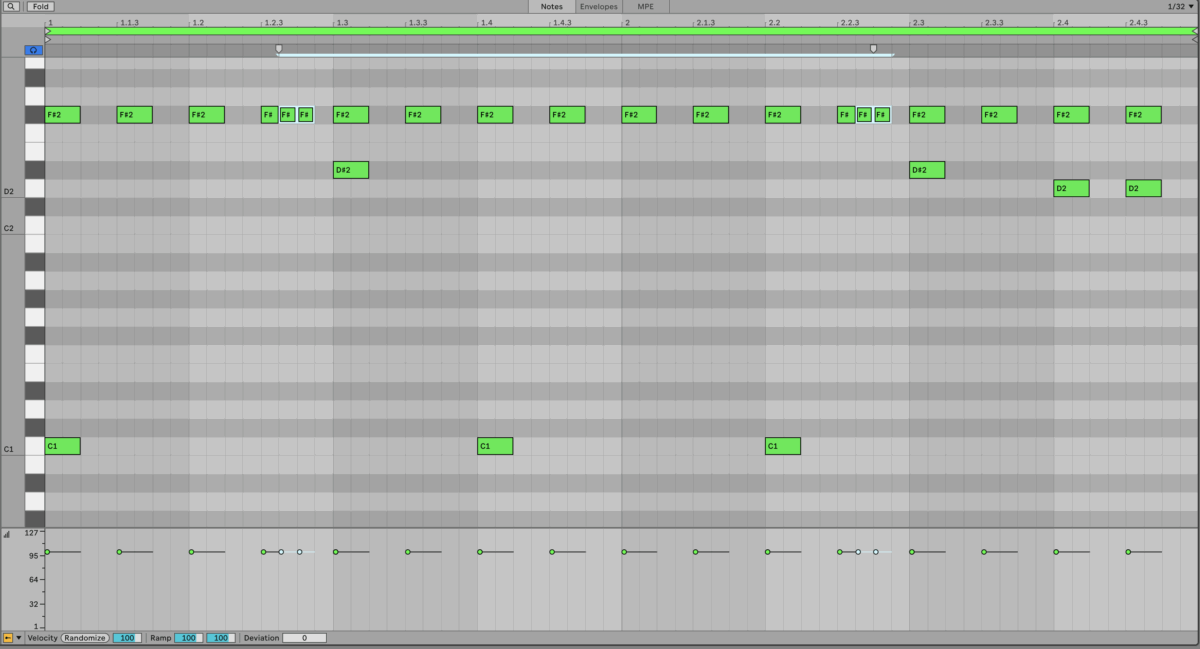Select the Notes tab
Screen dimensions: 1200x649
tap(551, 6)
